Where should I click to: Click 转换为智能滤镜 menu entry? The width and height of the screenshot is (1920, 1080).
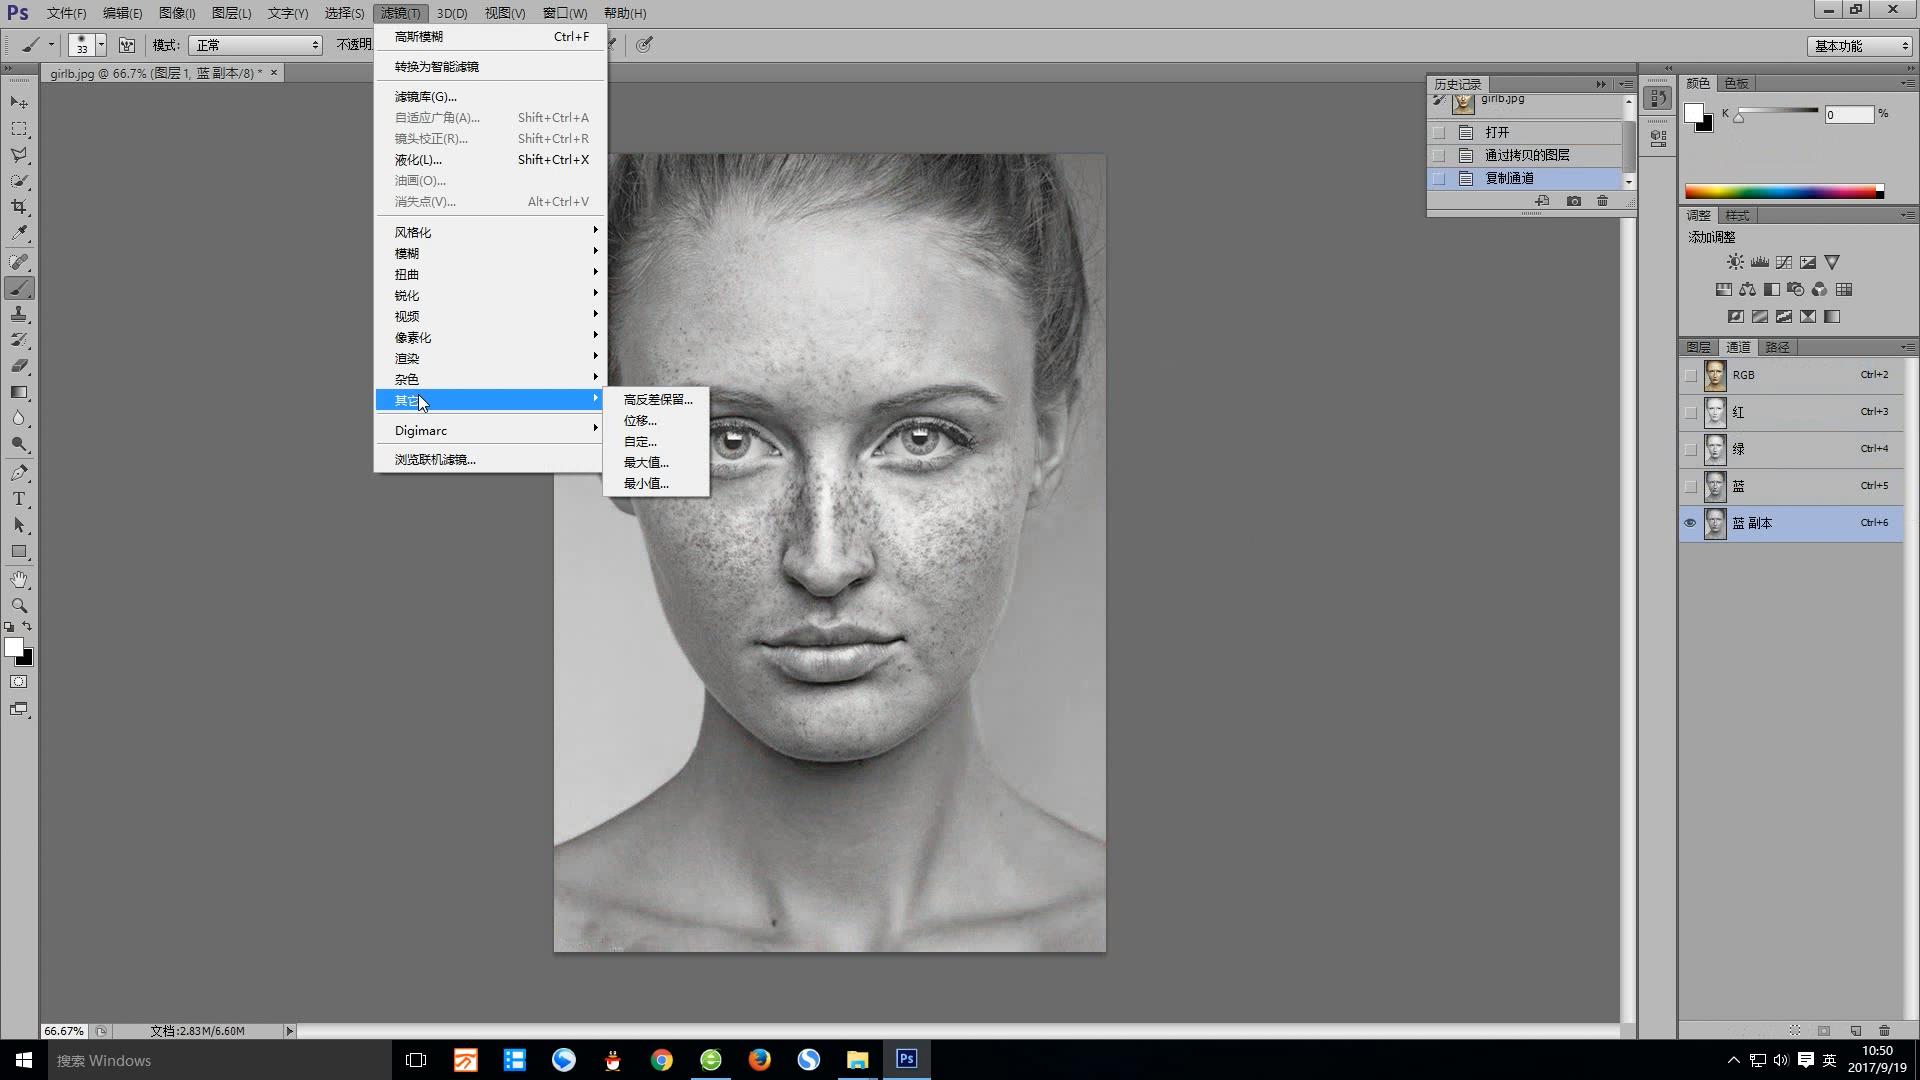(490, 66)
